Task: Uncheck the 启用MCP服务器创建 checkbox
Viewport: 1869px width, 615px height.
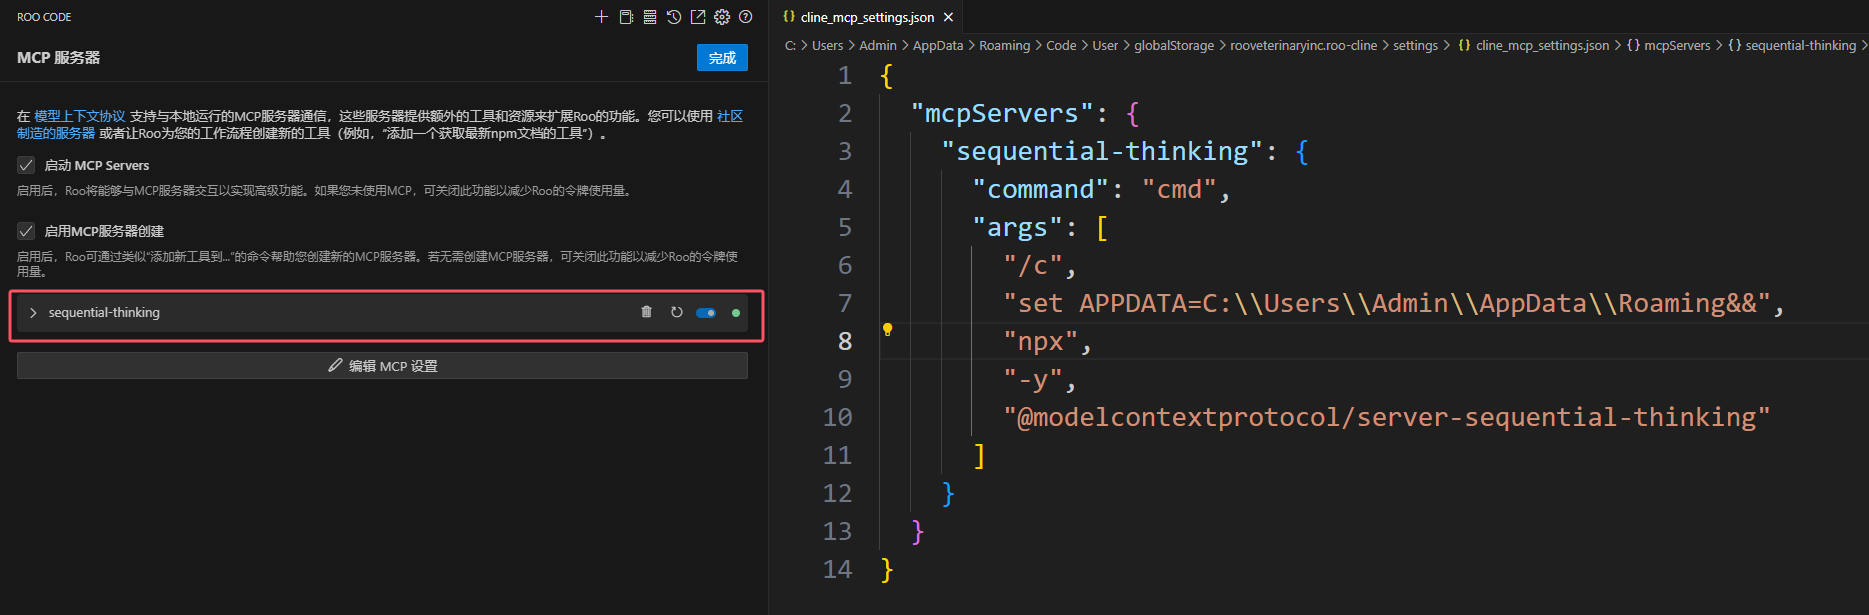Action: pos(26,231)
